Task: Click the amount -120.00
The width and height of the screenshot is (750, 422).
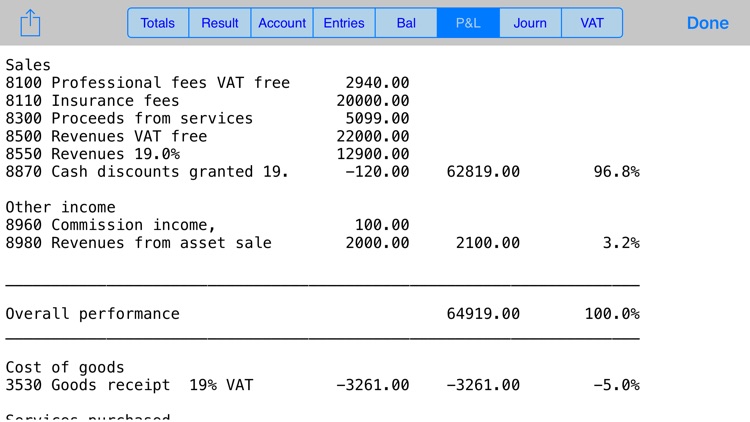Action: coord(377,172)
